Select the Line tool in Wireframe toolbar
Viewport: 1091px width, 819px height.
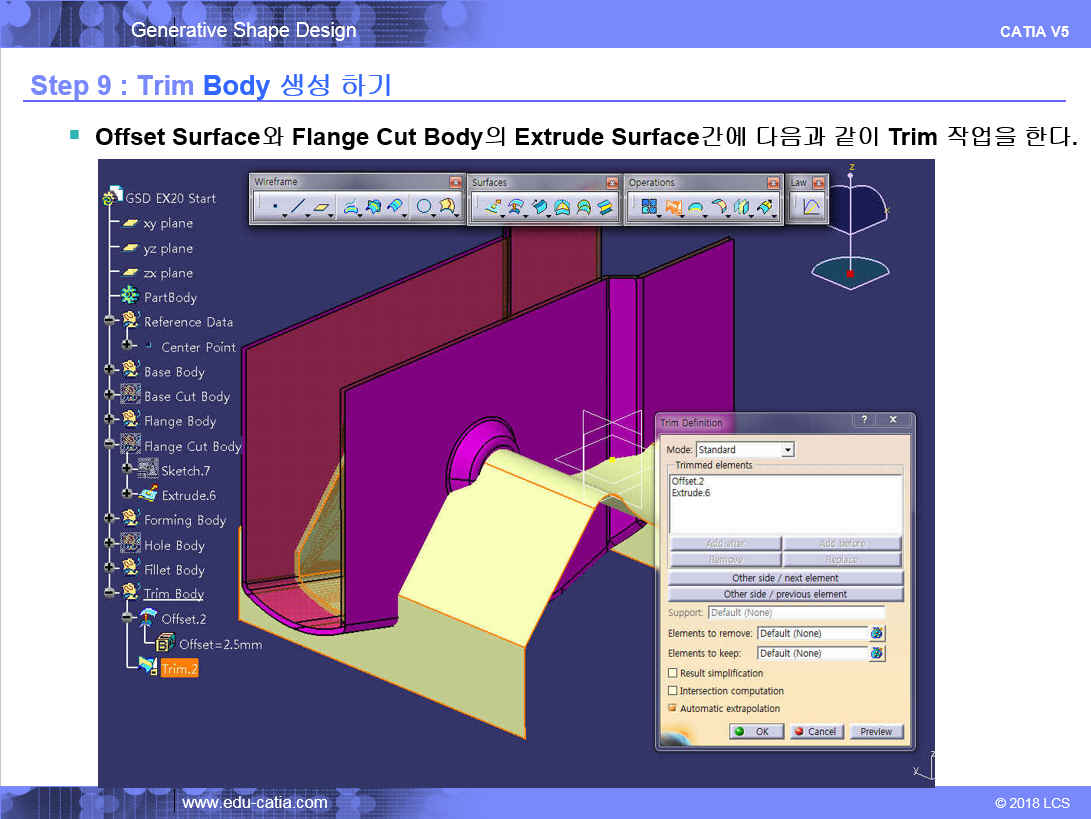pos(298,207)
